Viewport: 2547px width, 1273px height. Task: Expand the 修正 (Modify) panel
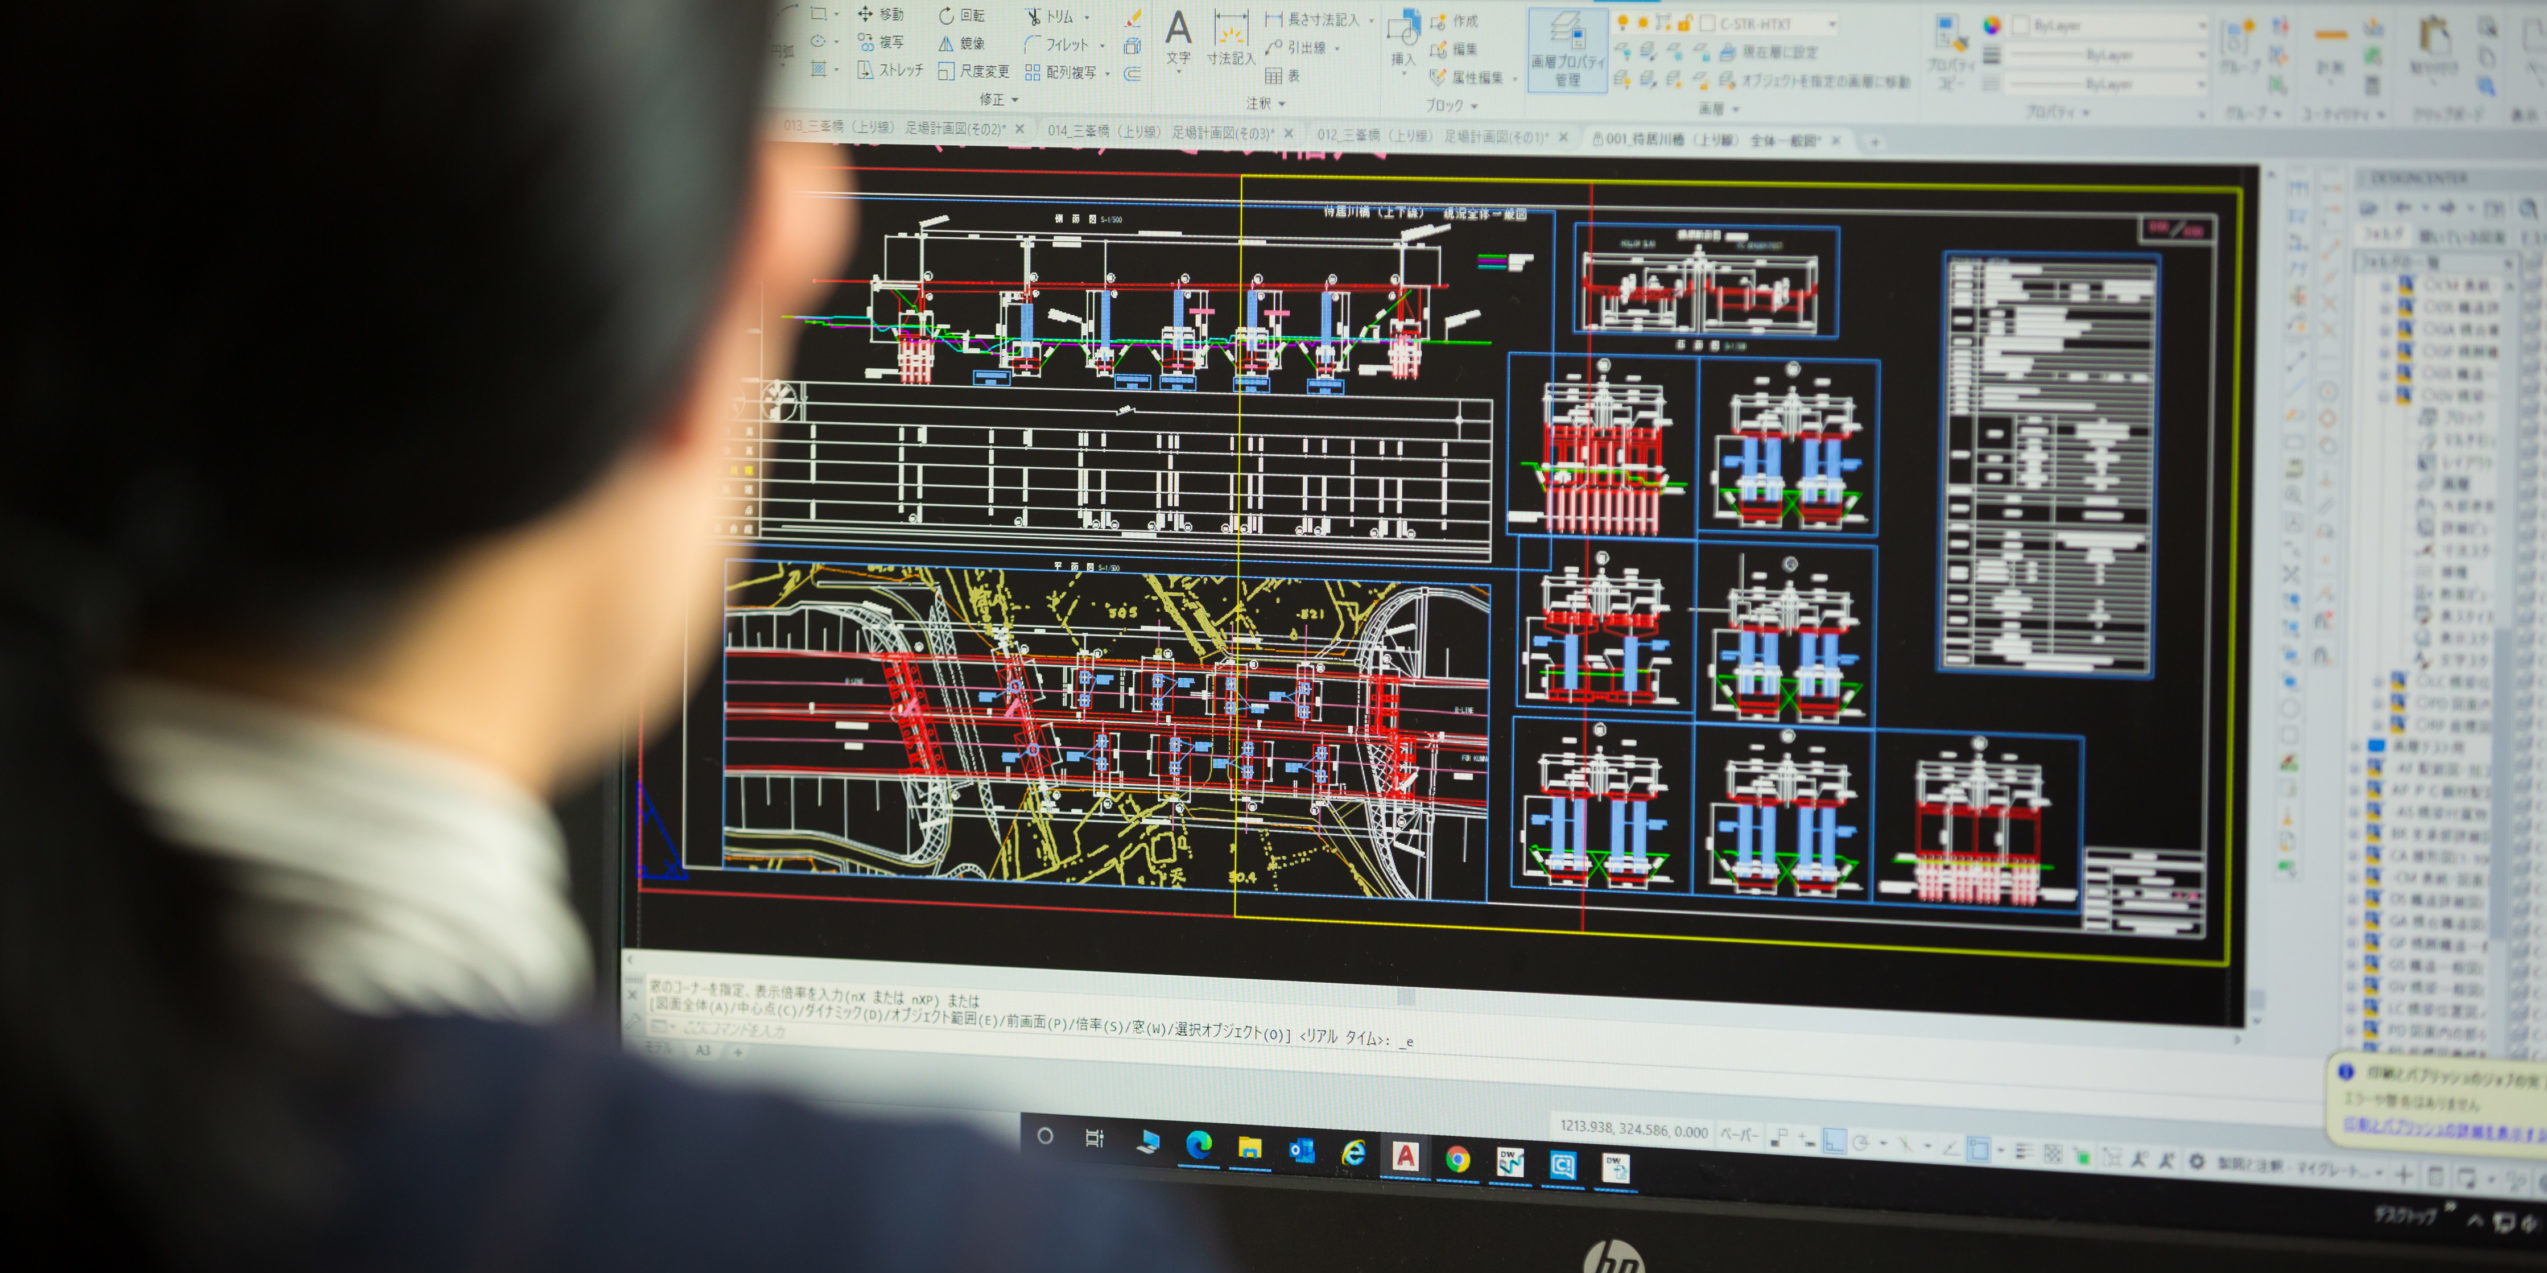[x=998, y=100]
